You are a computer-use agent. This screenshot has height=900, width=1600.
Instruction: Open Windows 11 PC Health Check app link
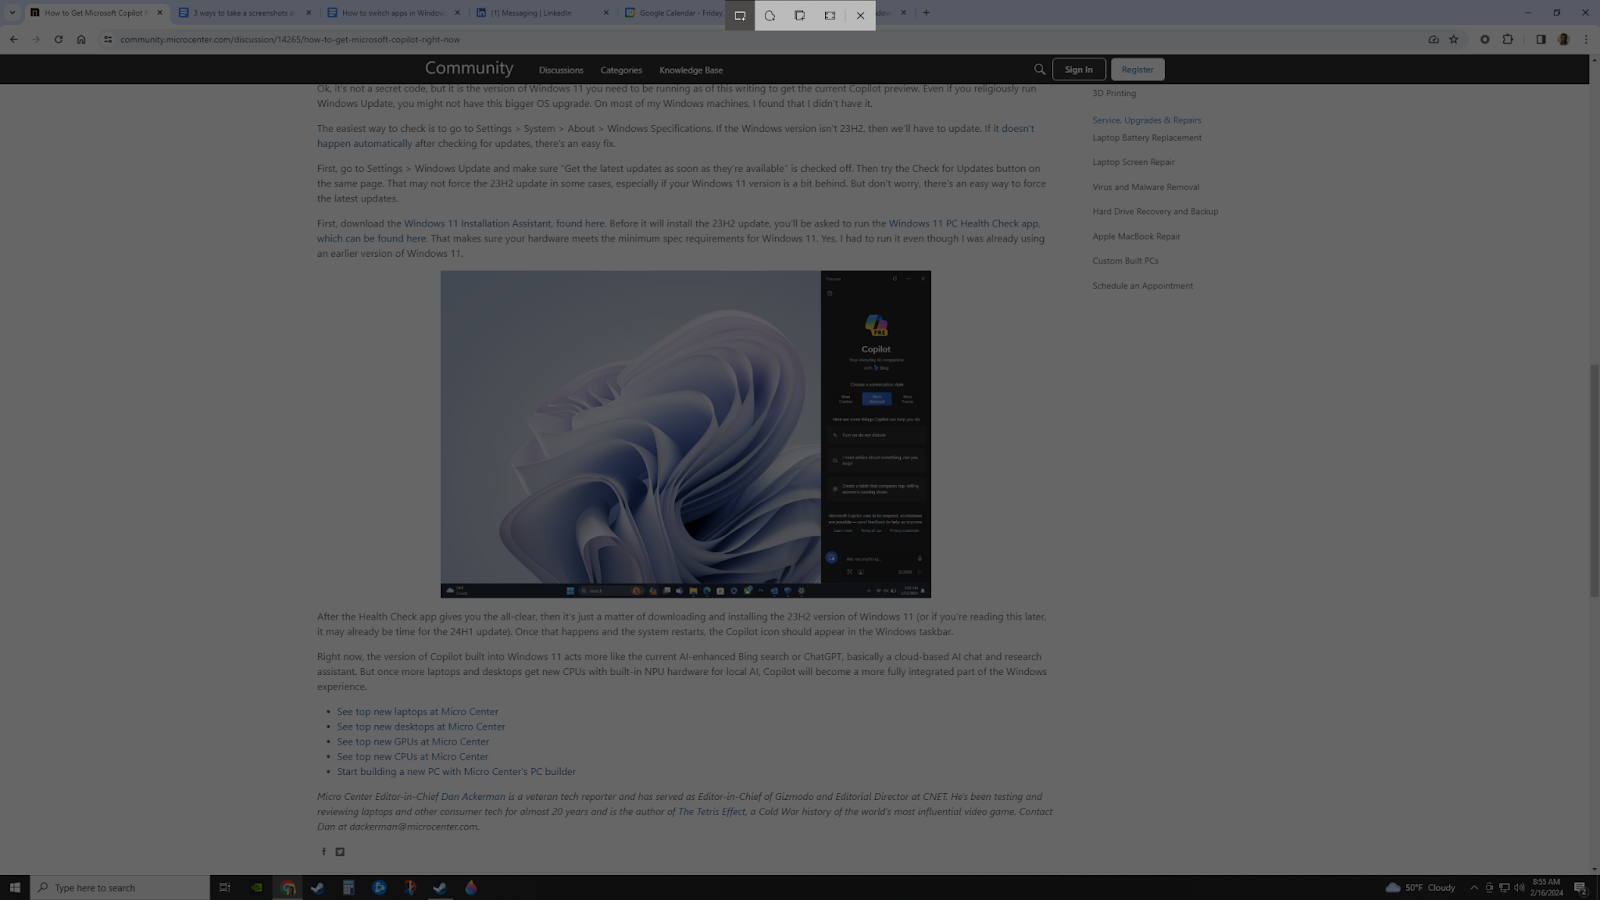(964, 224)
